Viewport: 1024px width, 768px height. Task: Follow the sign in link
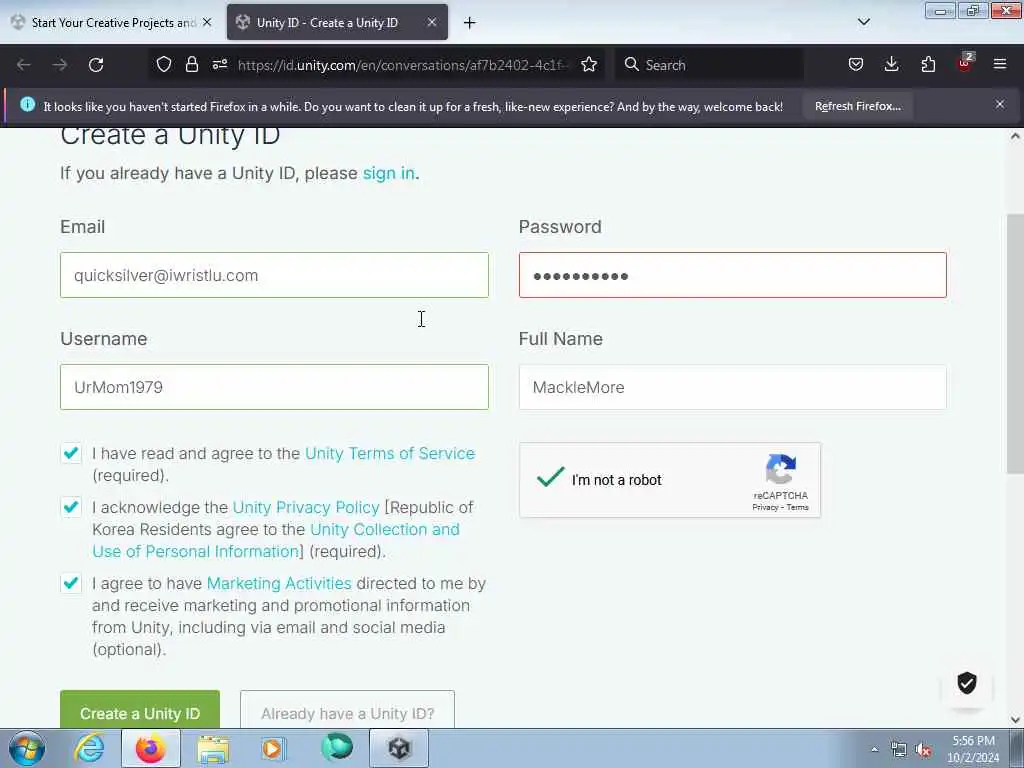click(389, 173)
